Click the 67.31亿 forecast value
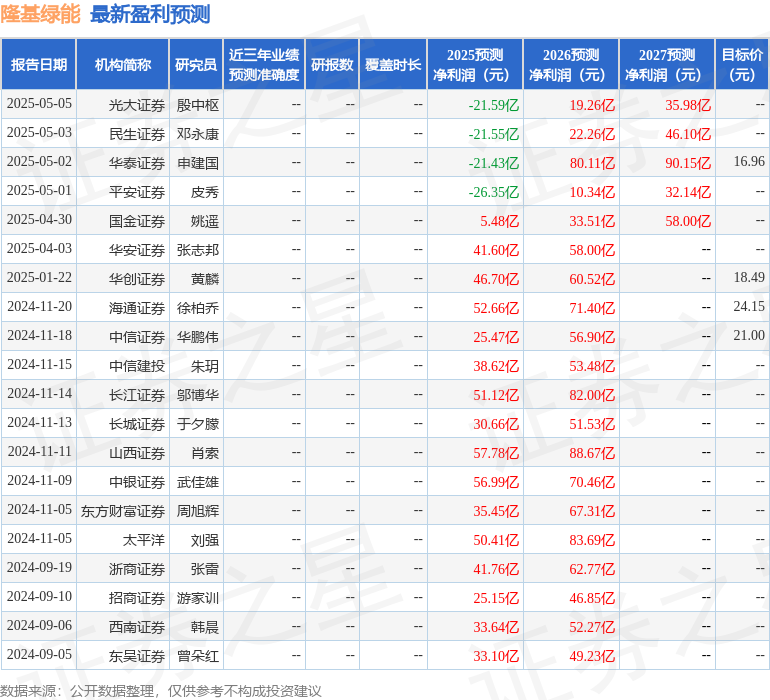The image size is (770, 700). point(592,511)
